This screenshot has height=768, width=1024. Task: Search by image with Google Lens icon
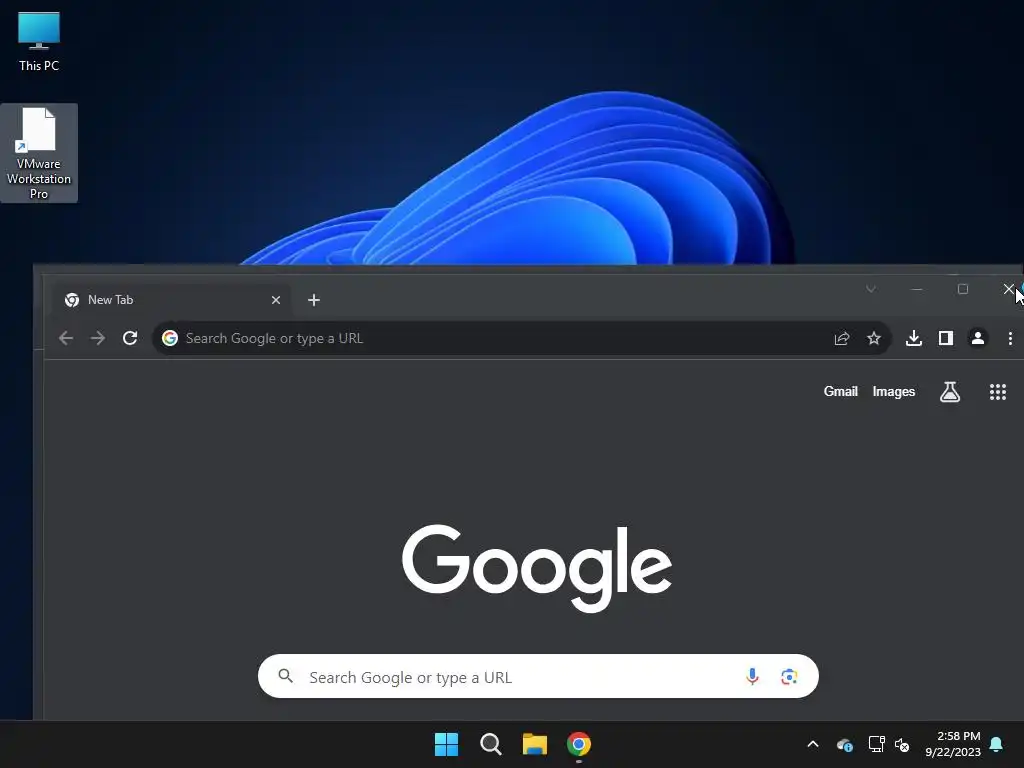point(789,677)
